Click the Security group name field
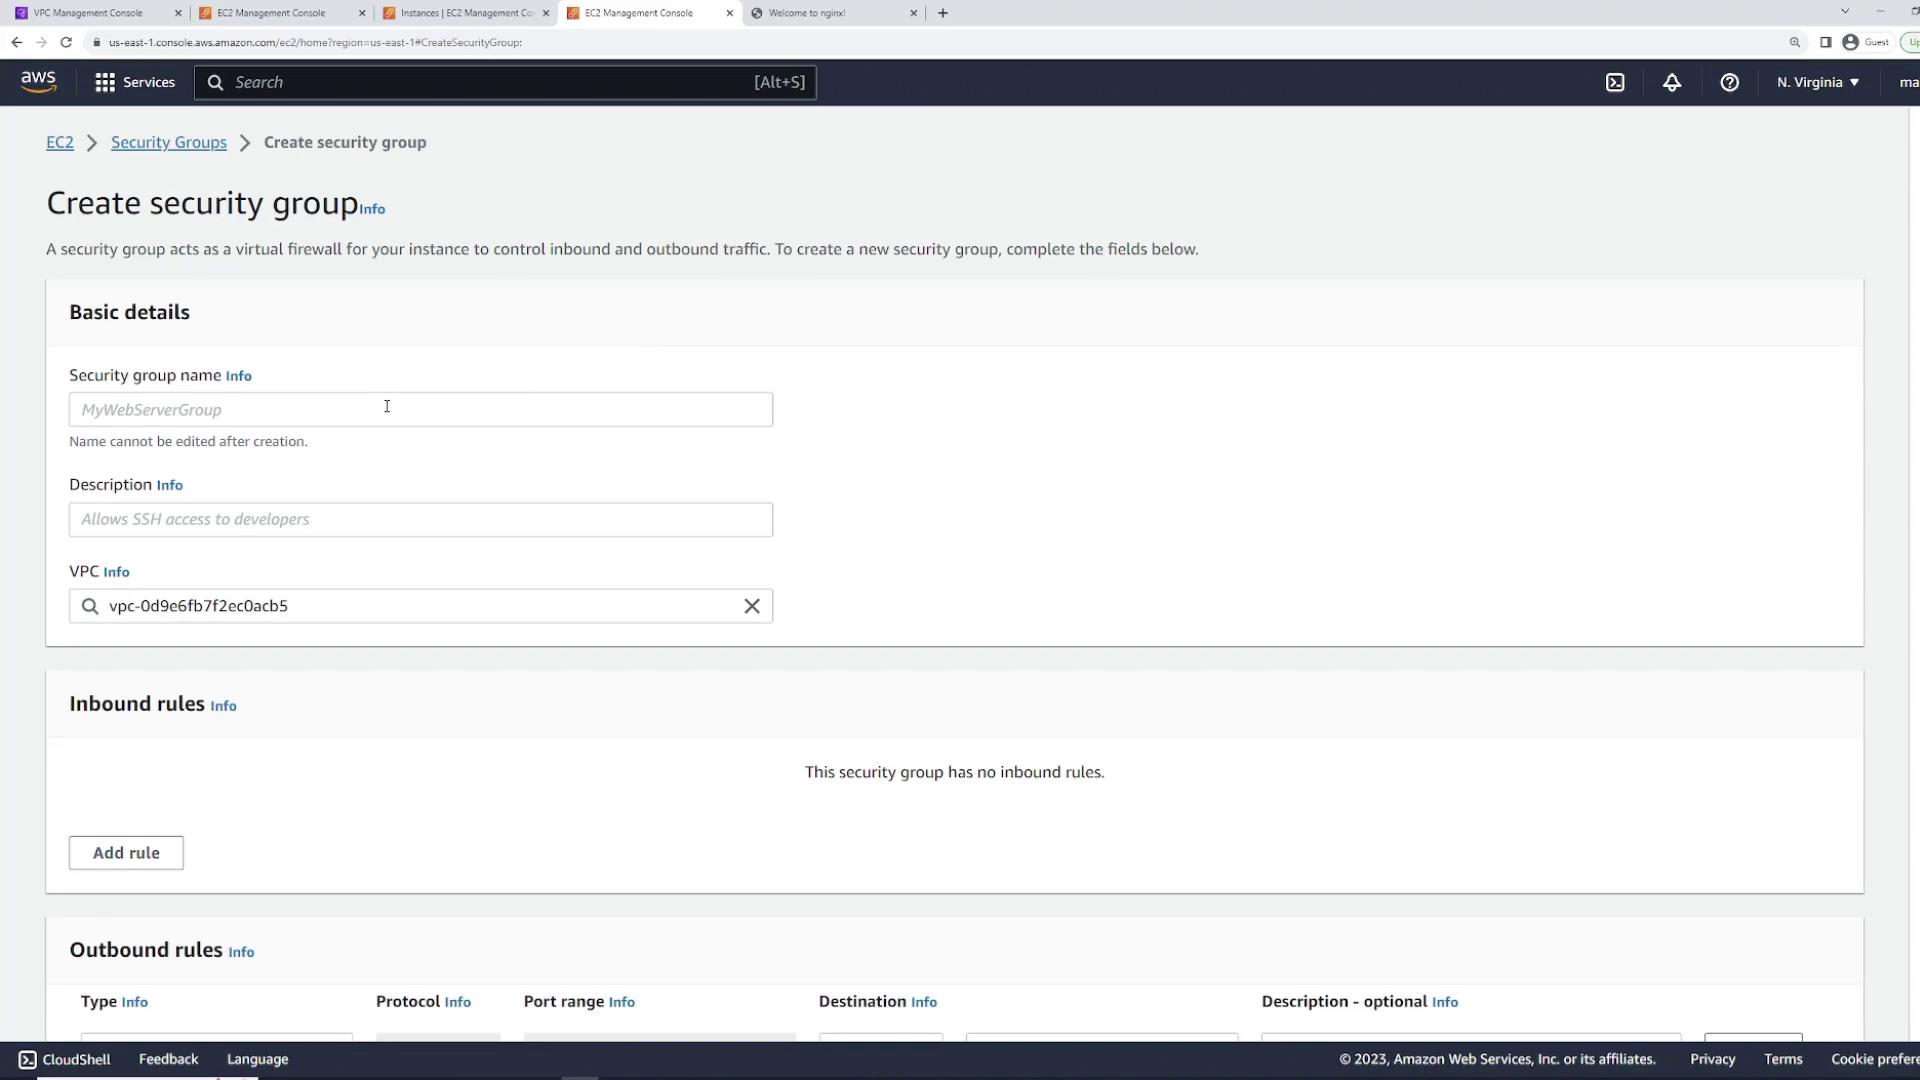The height and width of the screenshot is (1080, 1920). (x=420, y=410)
